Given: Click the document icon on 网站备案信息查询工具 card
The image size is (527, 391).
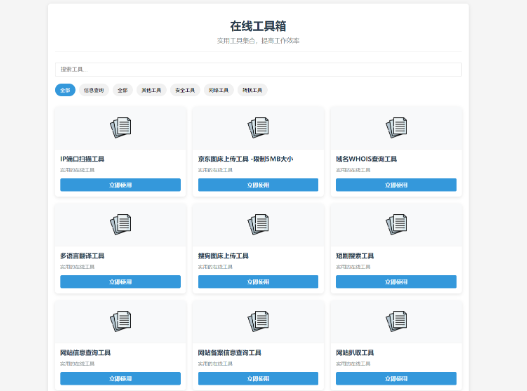Looking at the screenshot, I should click(x=258, y=321).
